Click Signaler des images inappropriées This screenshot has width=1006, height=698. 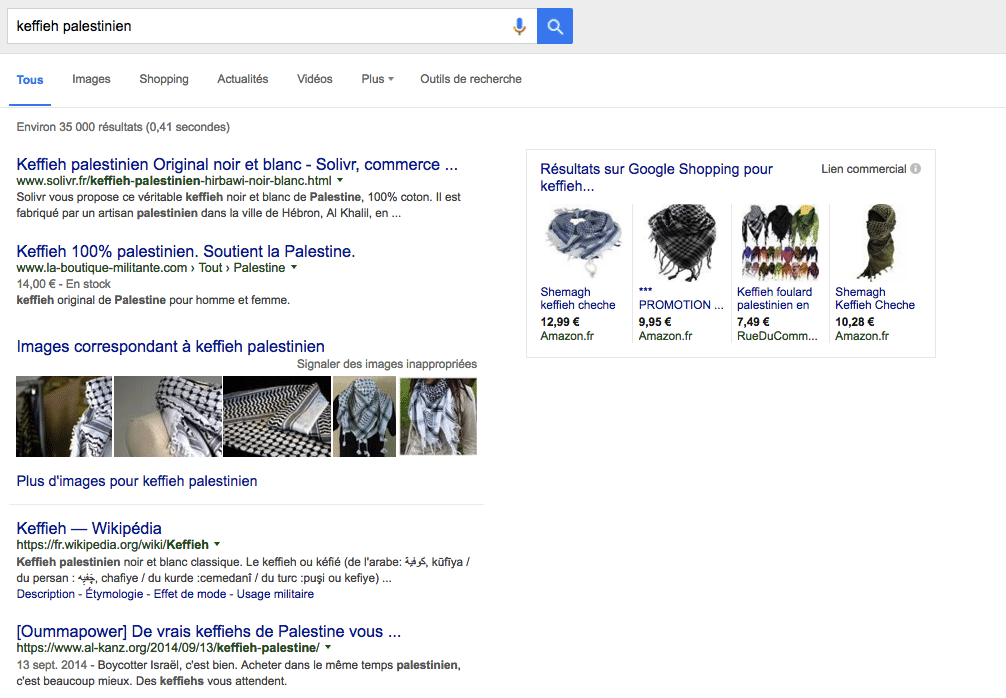pyautogui.click(x=387, y=364)
